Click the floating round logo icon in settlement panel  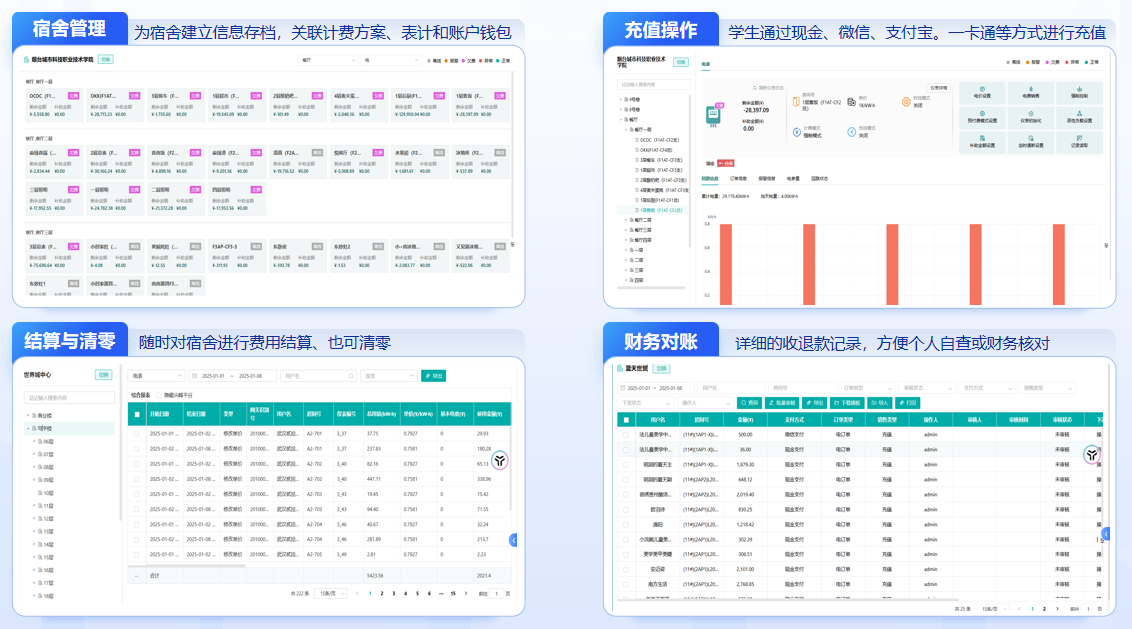point(500,460)
